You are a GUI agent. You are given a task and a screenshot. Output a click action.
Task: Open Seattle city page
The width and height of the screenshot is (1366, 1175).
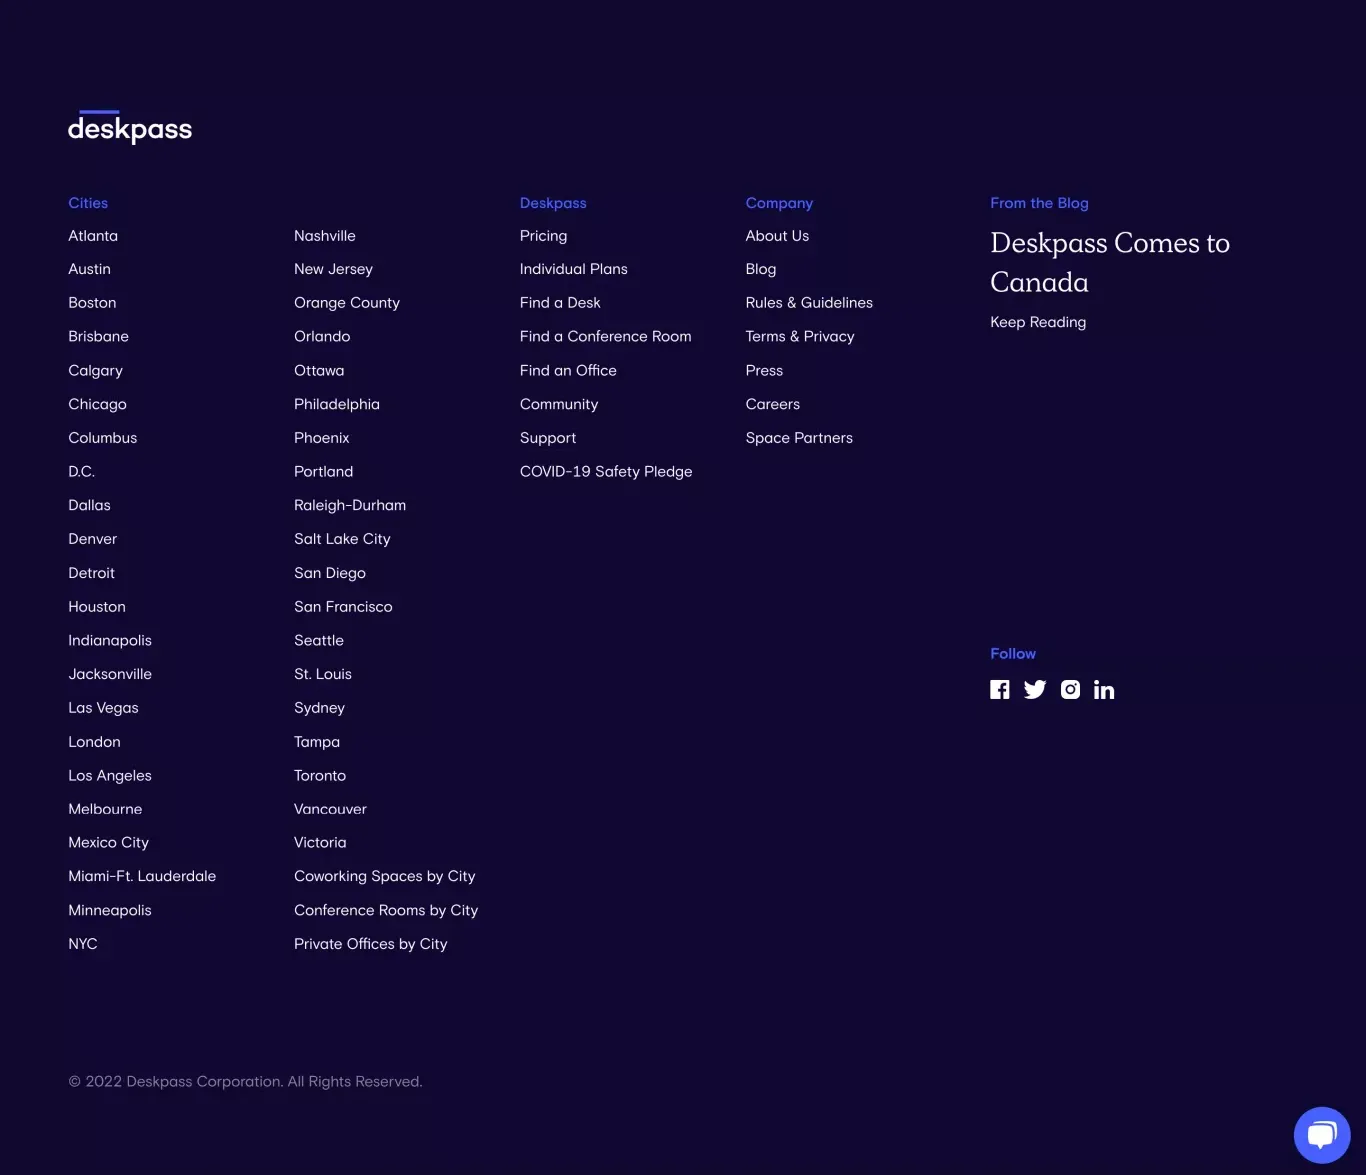(319, 641)
